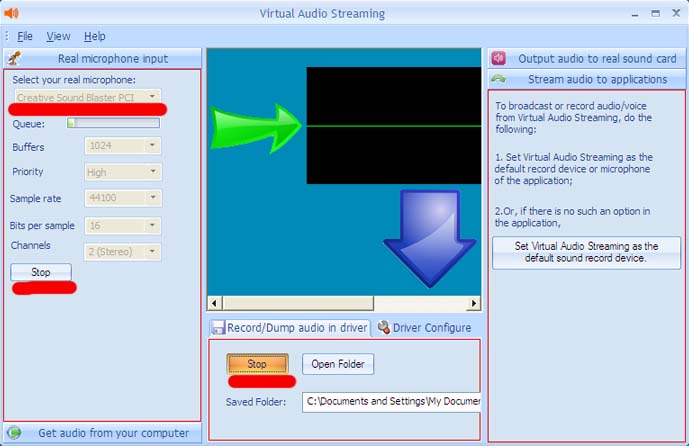The height and width of the screenshot is (446, 689).
Task: Click the wrench Driver Configure icon
Action: point(384,327)
